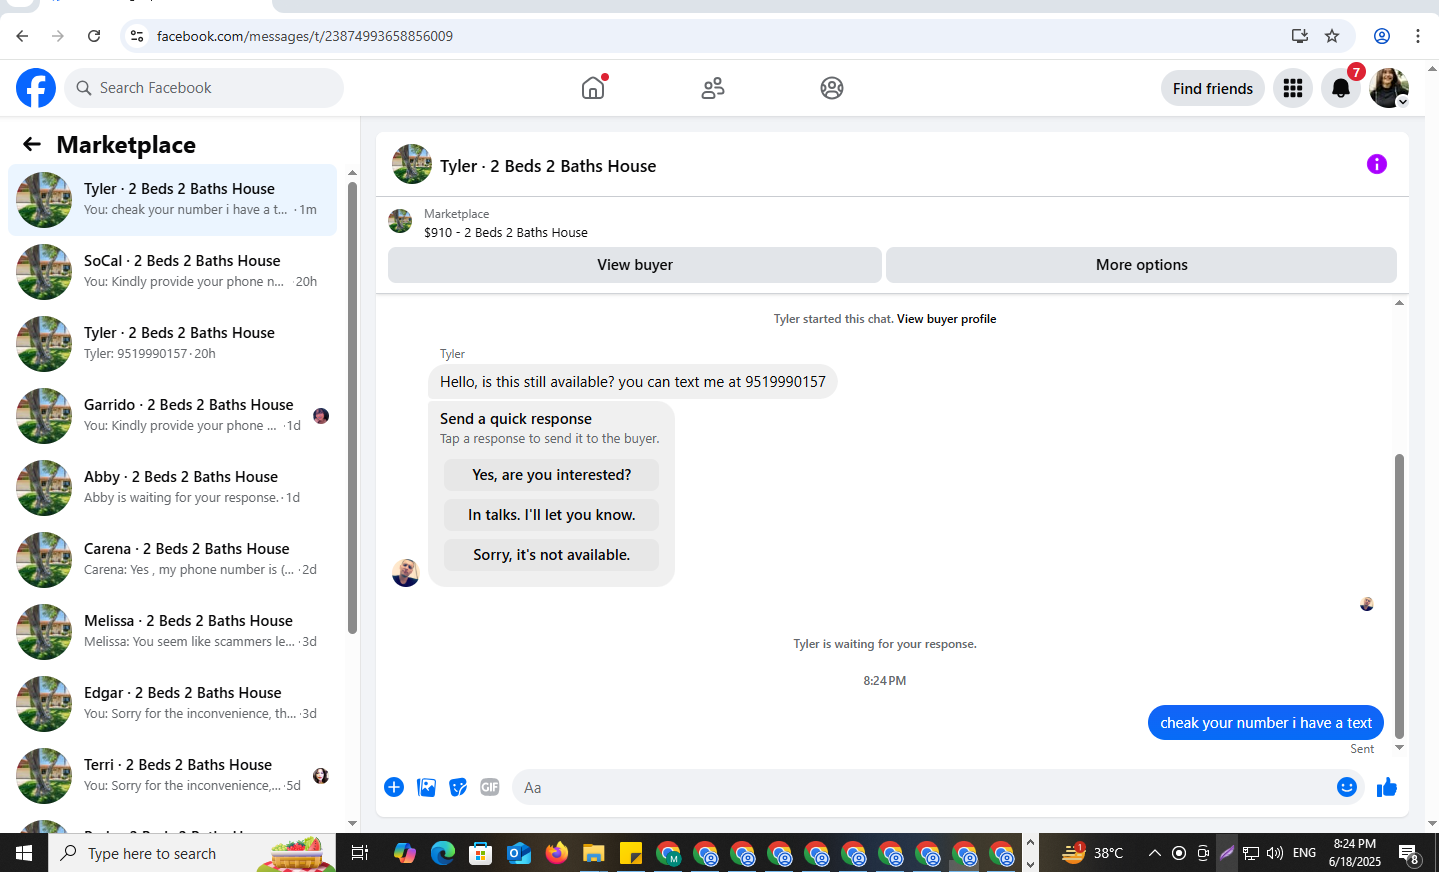Open the Garrido conversation
Viewport: 1439px width, 872px height.
[173, 416]
